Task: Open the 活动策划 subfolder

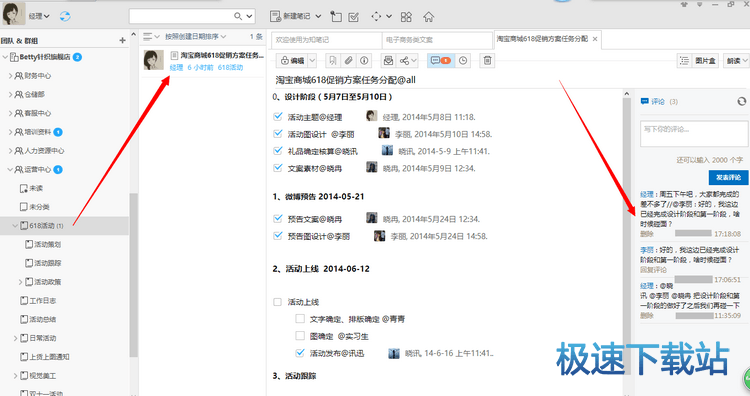Action: click(x=43, y=244)
